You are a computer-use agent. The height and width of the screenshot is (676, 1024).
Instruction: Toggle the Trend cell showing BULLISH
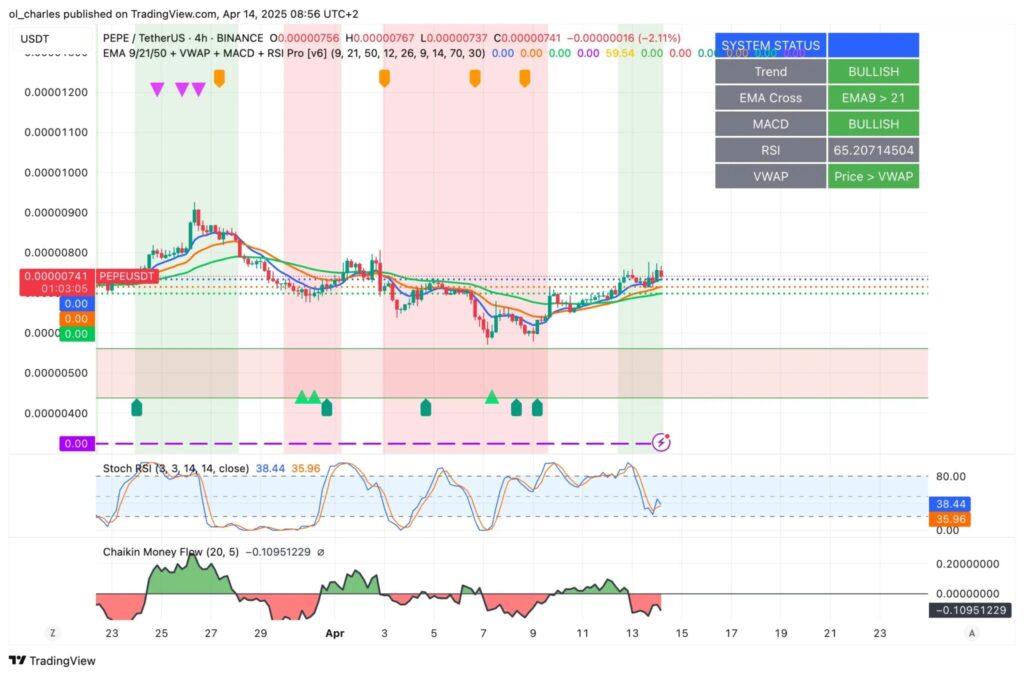(x=873, y=71)
